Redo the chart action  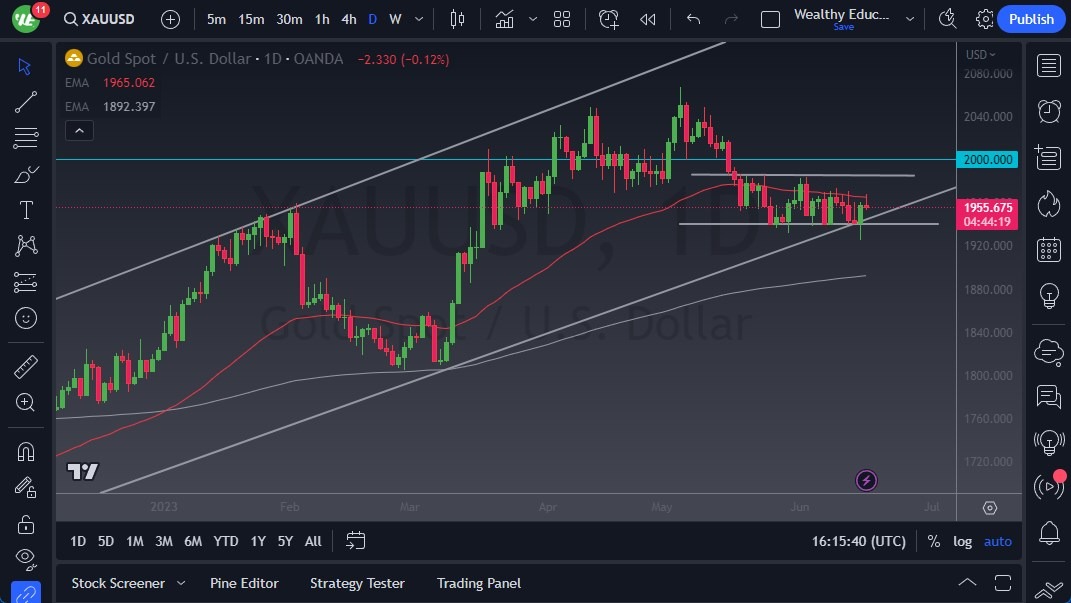[731, 19]
